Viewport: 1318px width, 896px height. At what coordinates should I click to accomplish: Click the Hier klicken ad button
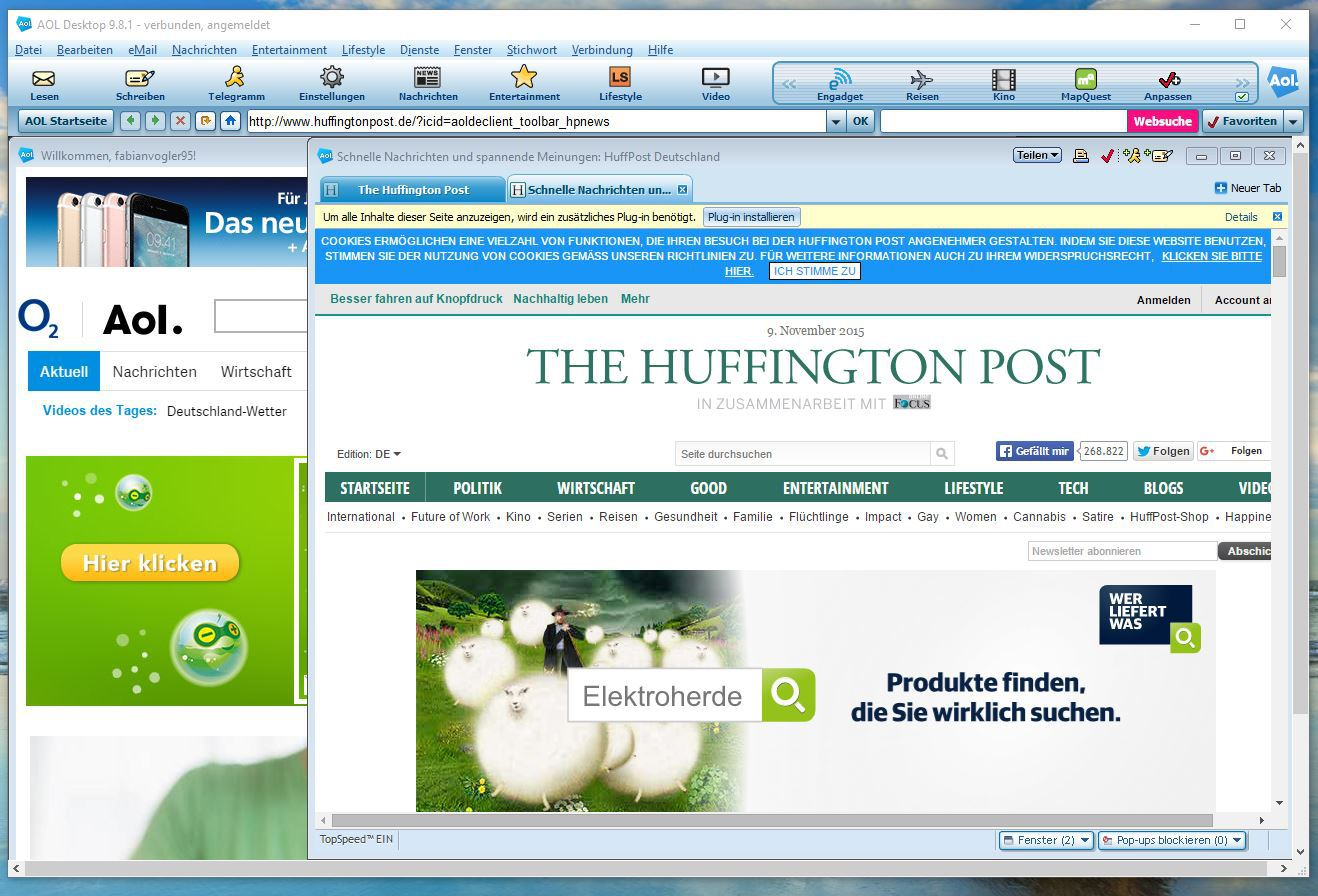[150, 563]
